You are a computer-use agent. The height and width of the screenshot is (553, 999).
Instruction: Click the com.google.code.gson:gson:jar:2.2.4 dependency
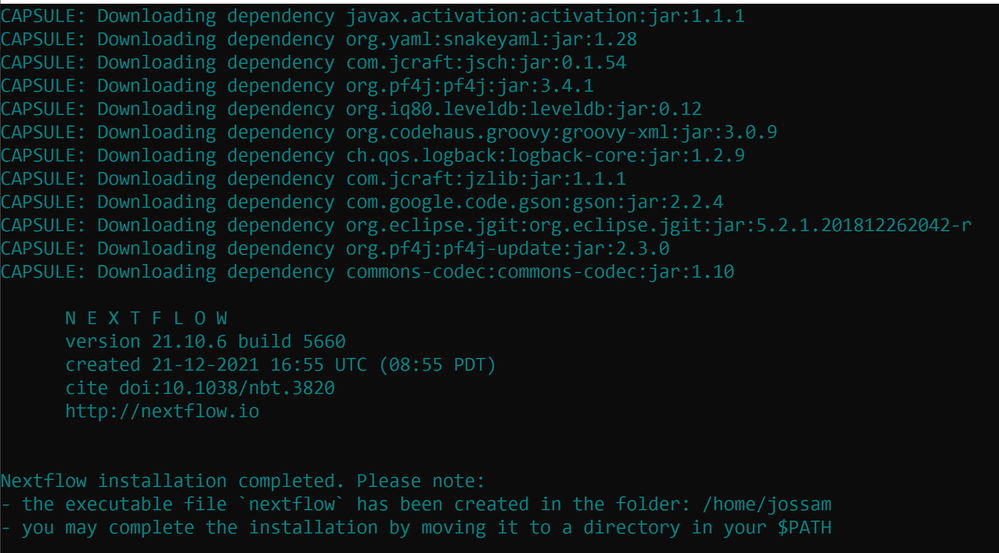pyautogui.click(x=535, y=202)
